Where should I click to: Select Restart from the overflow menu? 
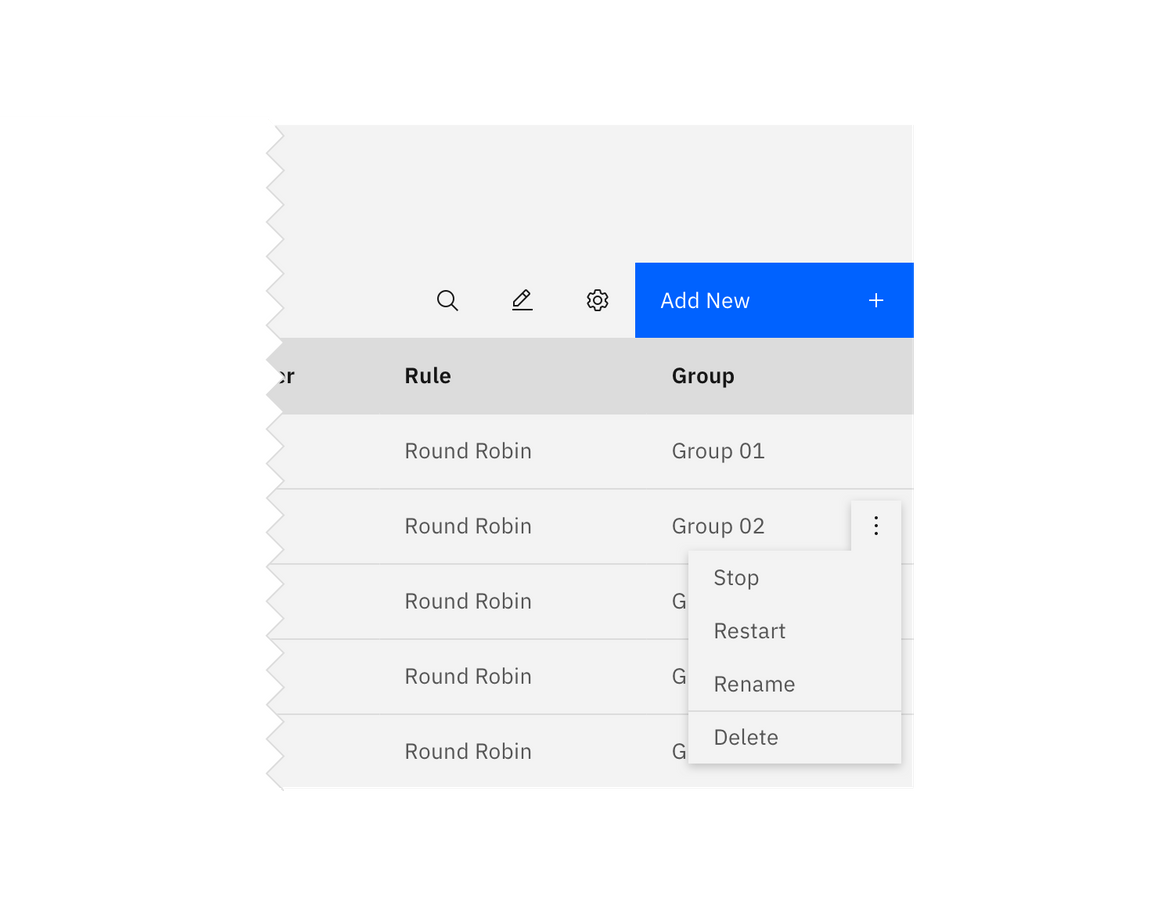click(x=750, y=631)
